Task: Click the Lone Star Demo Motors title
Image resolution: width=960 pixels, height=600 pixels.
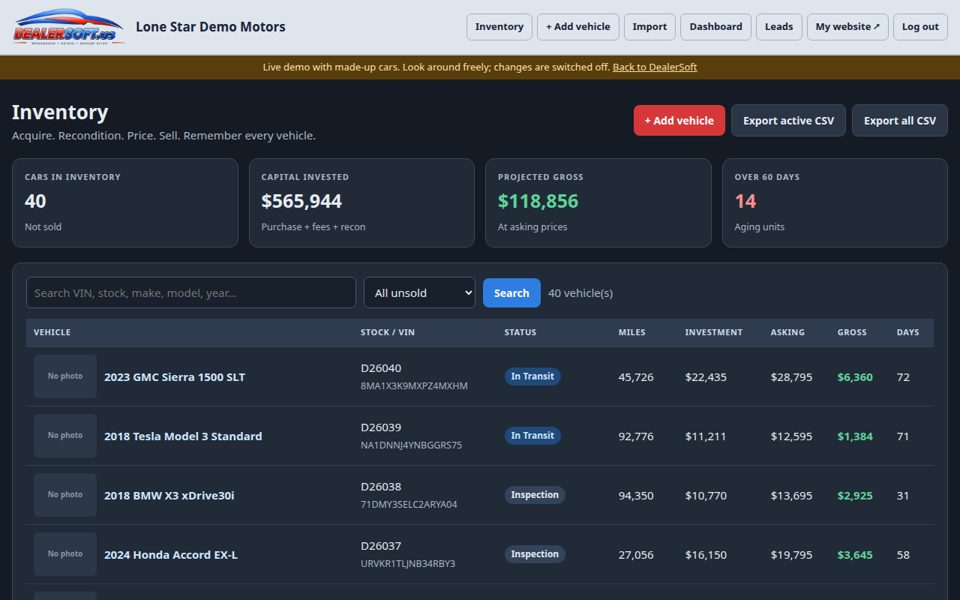Action: (211, 27)
